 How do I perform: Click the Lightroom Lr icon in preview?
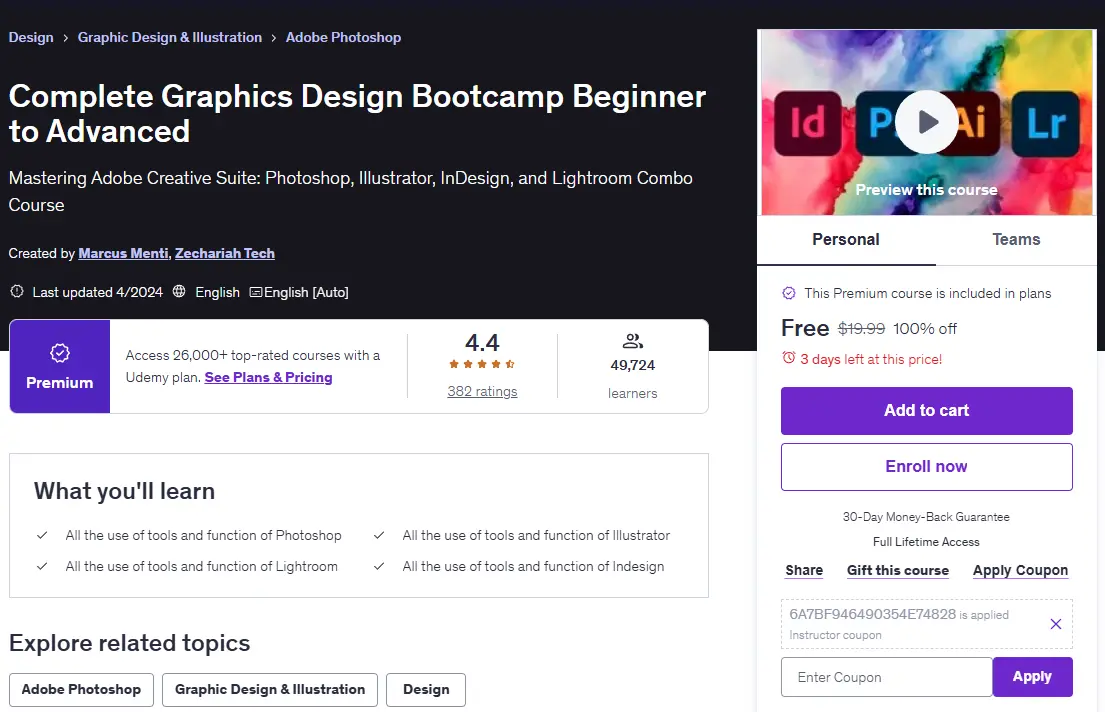click(x=1046, y=123)
